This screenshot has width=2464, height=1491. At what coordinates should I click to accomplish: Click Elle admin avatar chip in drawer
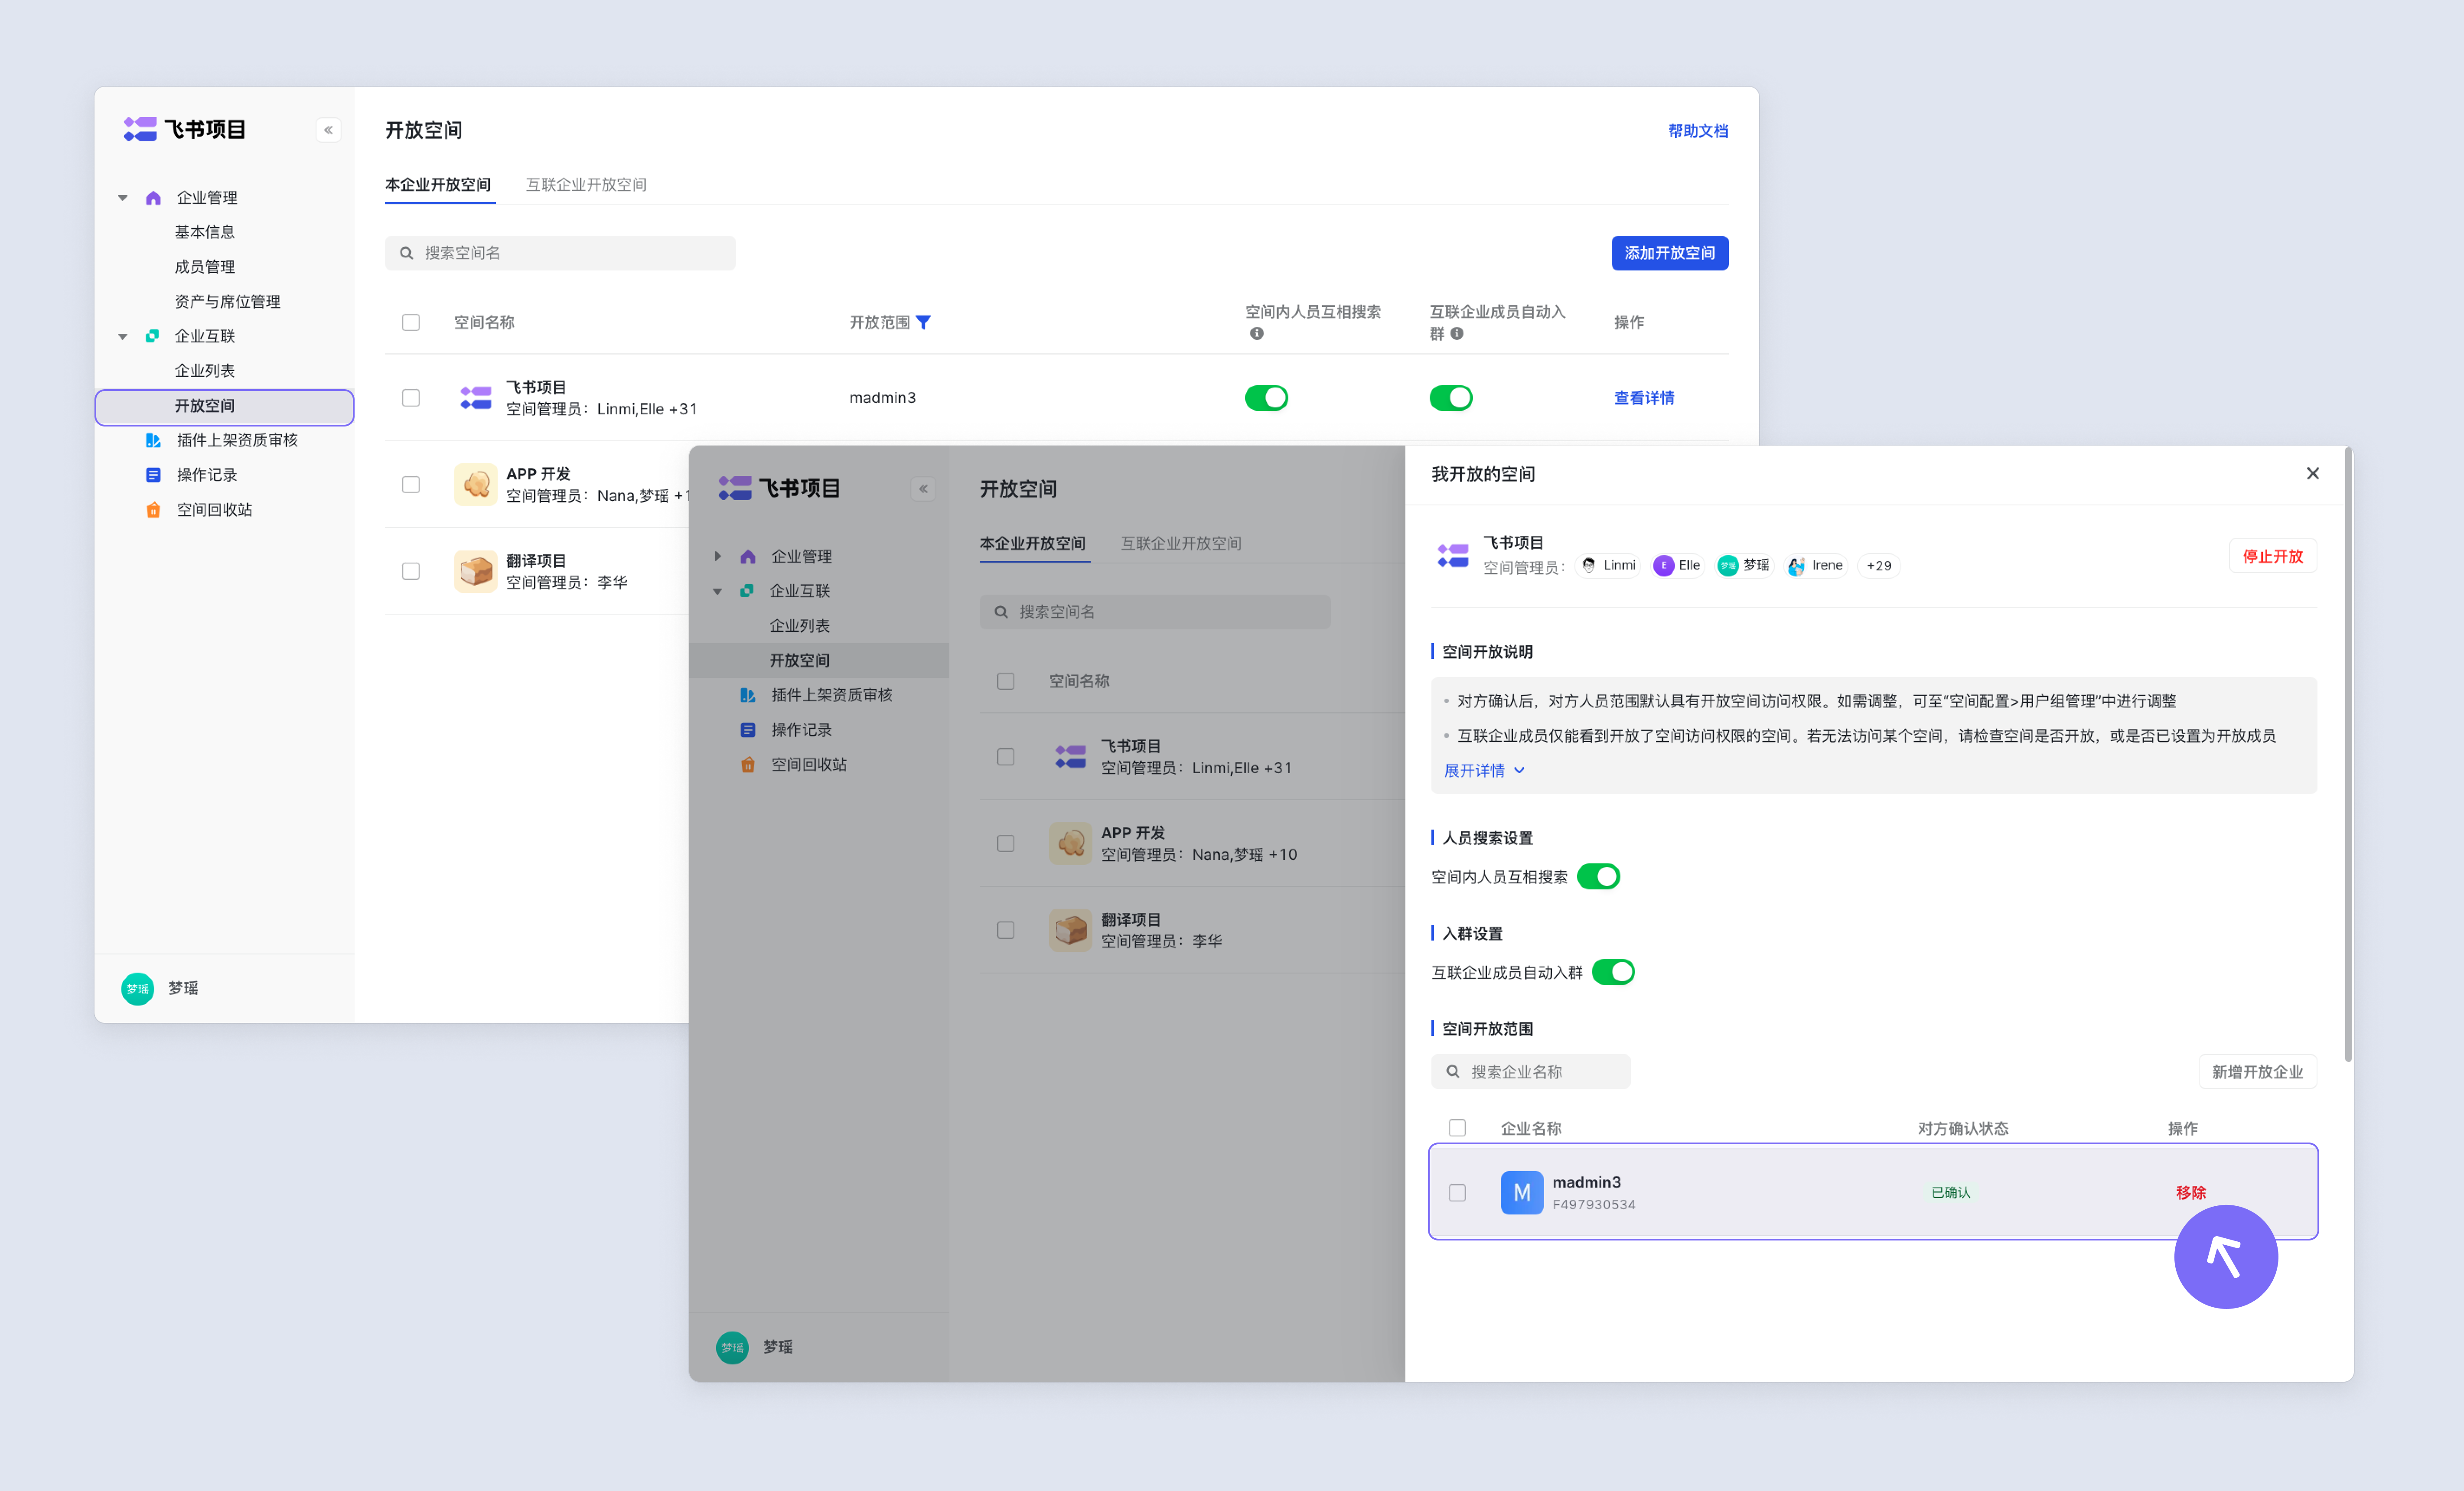pyautogui.click(x=1677, y=566)
